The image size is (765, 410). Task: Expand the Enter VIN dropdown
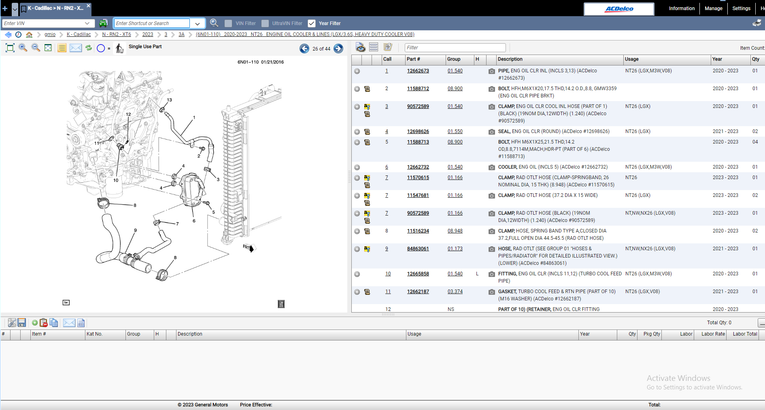pyautogui.click(x=88, y=23)
